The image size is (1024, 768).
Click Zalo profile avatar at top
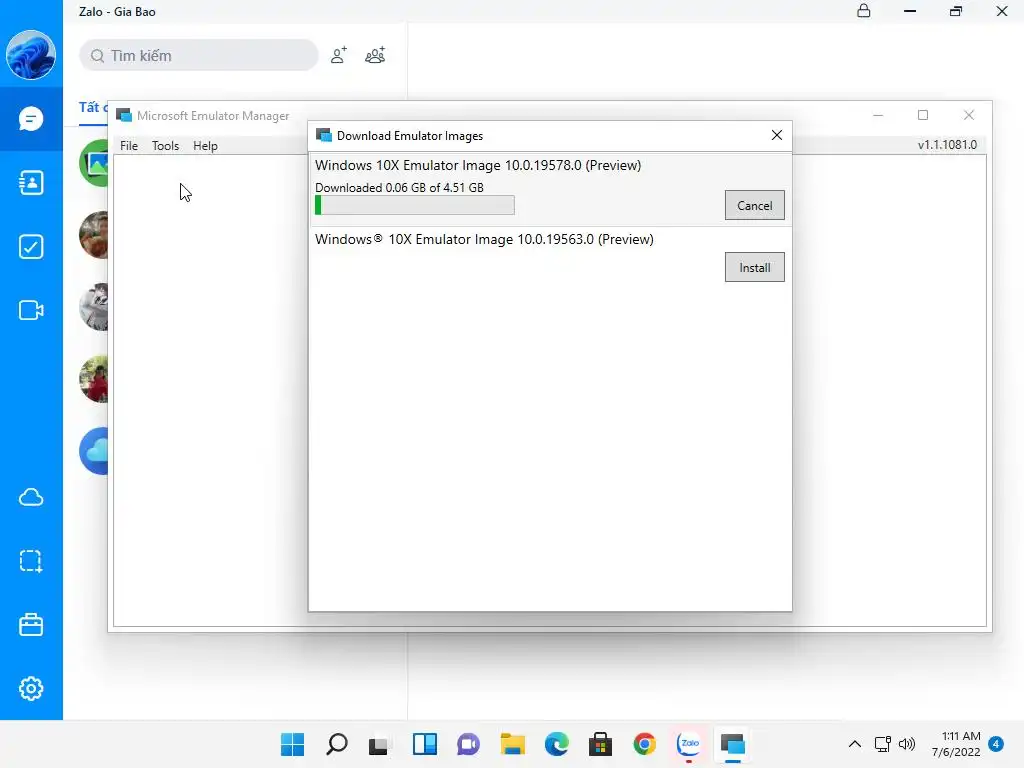31,55
